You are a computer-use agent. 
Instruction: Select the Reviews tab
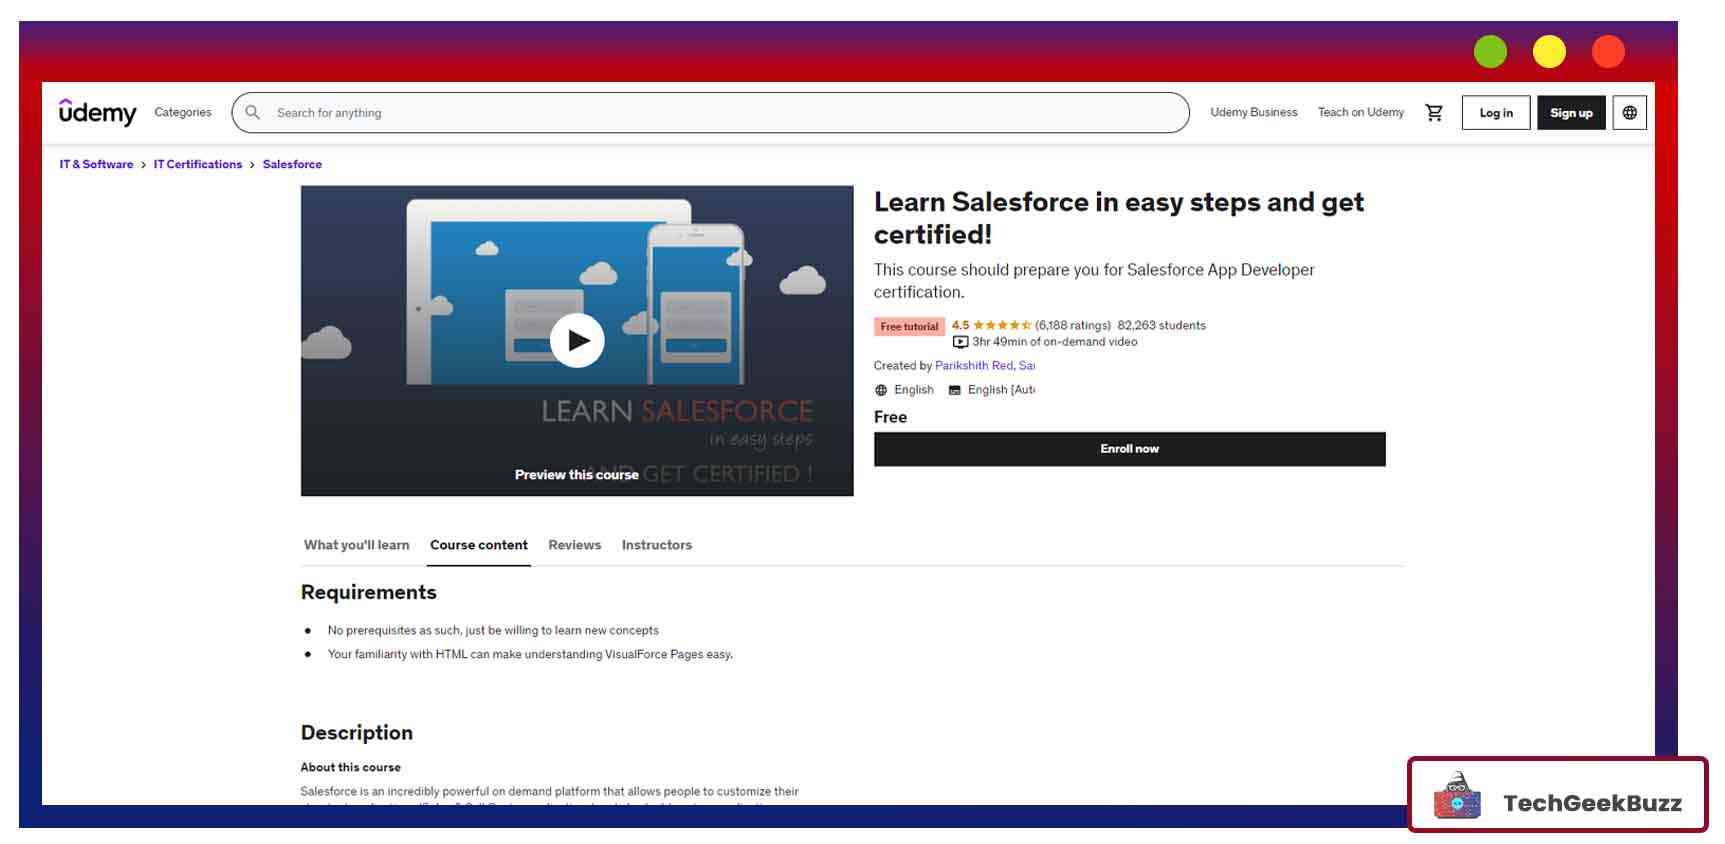[x=574, y=545]
